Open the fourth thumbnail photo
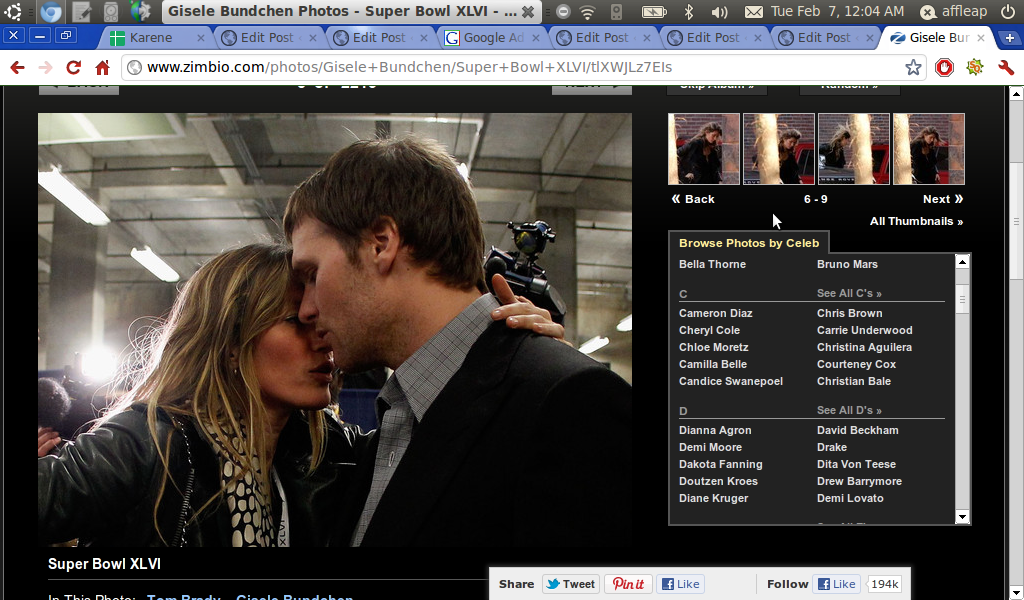 pos(929,149)
